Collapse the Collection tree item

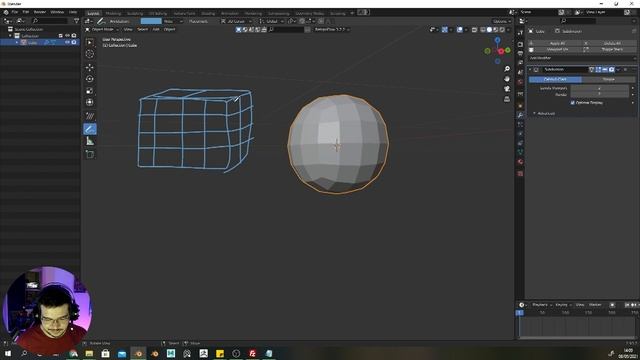[x=10, y=36]
